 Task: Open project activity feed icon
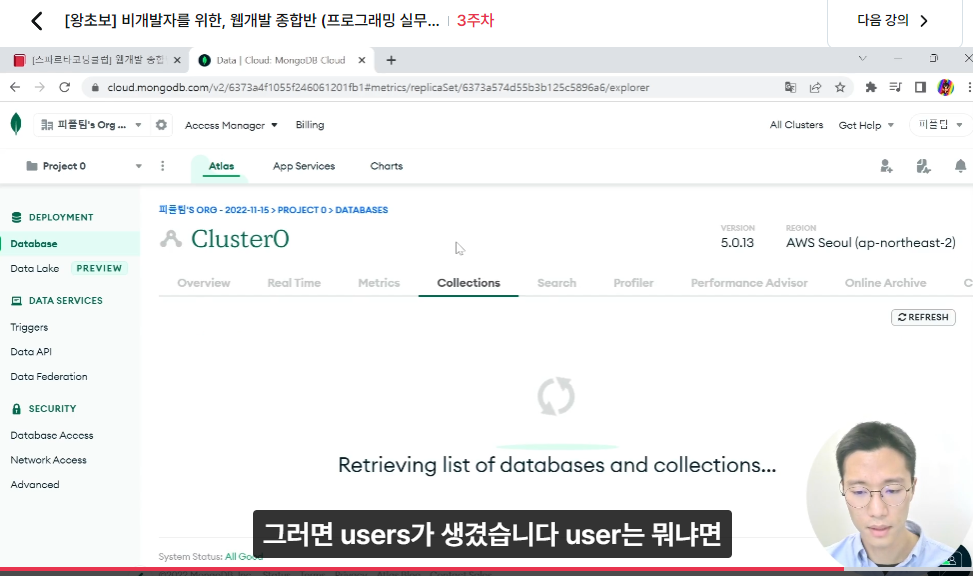coord(923,166)
